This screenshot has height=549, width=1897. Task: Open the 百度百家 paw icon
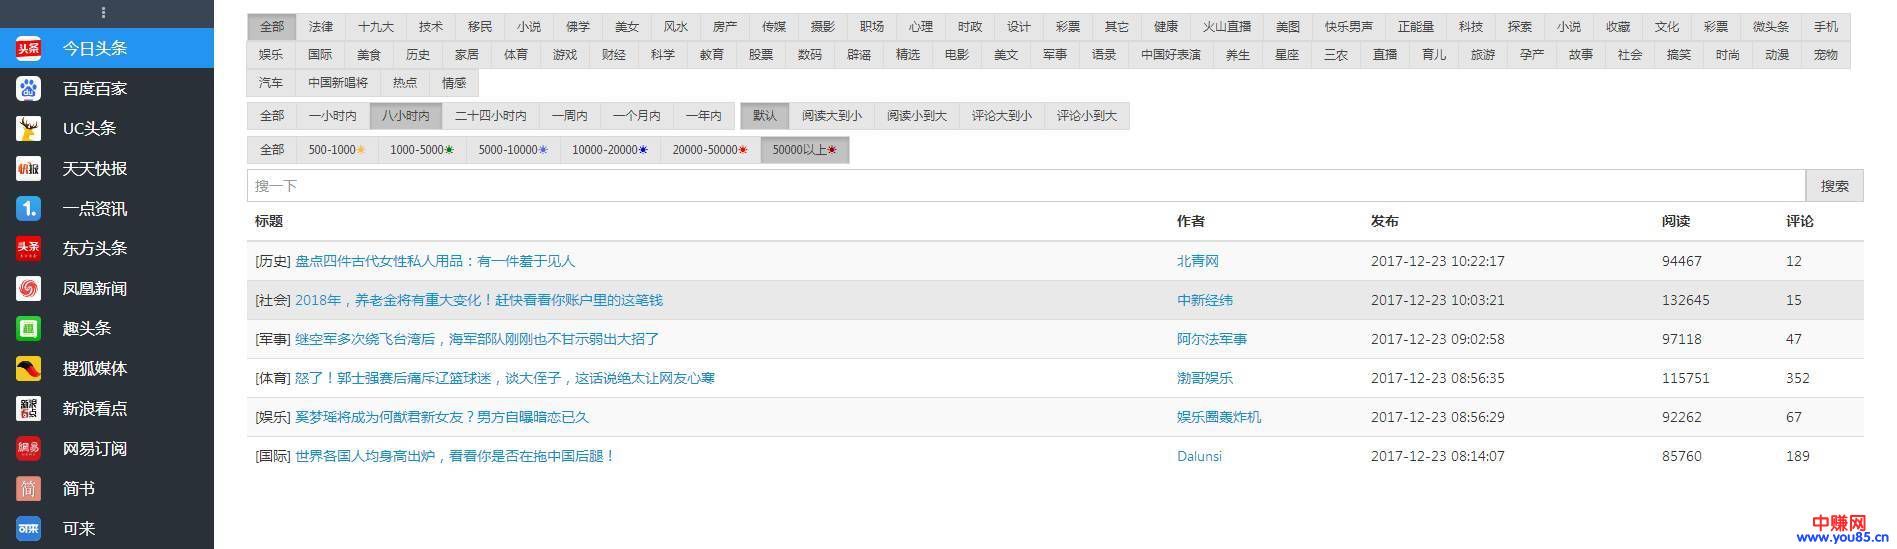click(x=28, y=89)
